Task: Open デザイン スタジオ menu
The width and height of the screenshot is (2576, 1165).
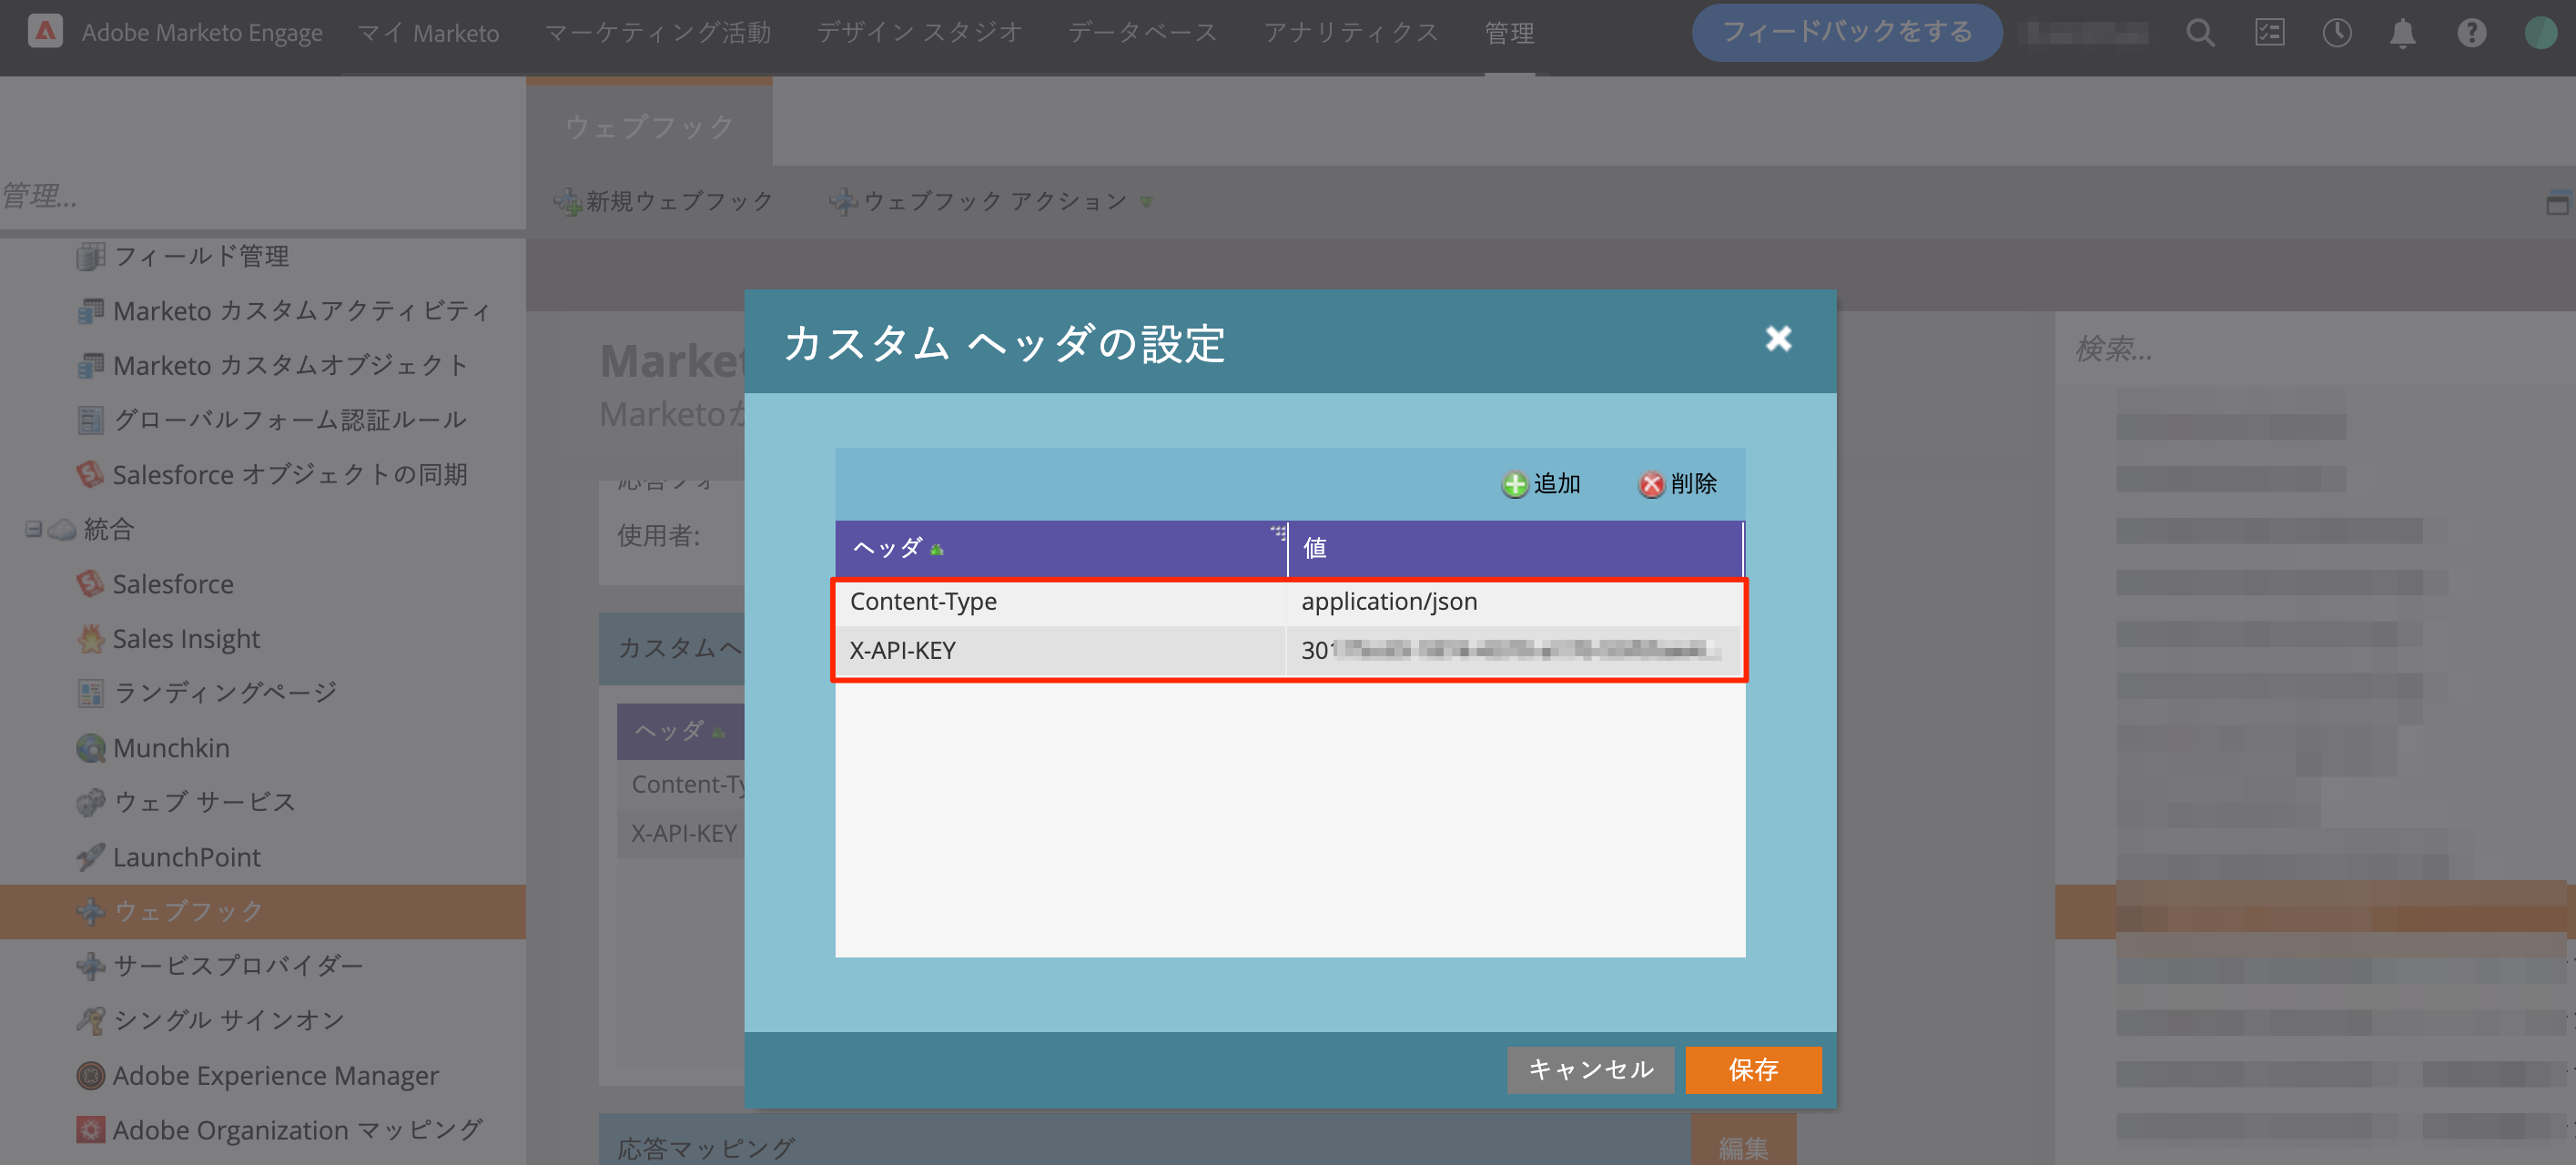Action: pyautogui.click(x=919, y=33)
